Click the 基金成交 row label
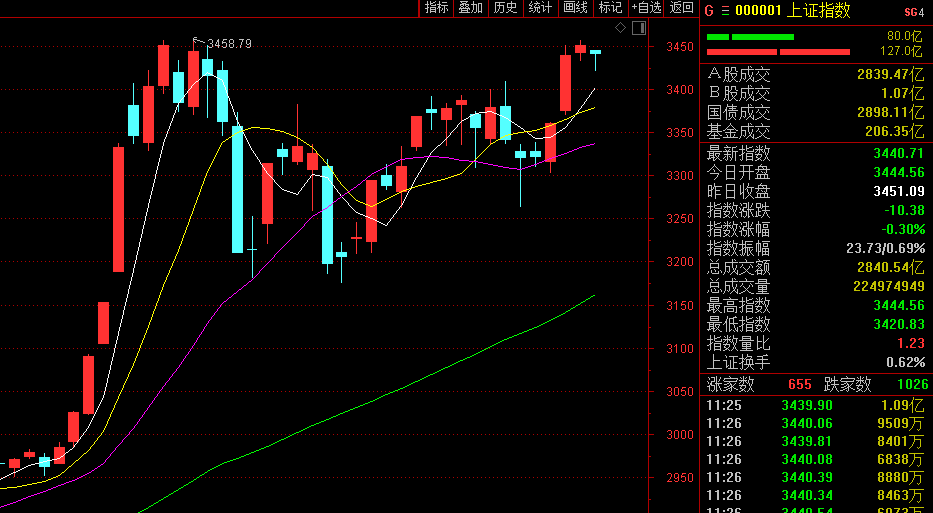Screen dimensions: 933x513 [x=738, y=132]
